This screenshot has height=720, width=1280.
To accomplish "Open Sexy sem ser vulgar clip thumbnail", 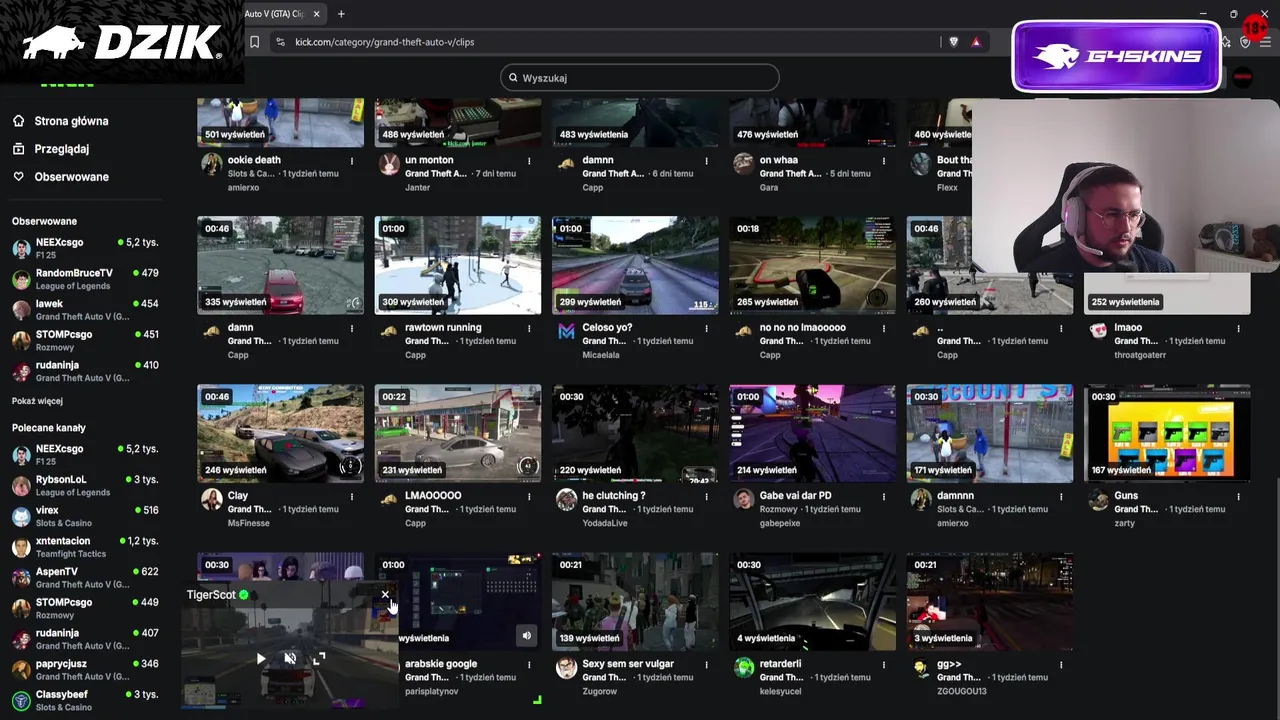I will 635,602.
